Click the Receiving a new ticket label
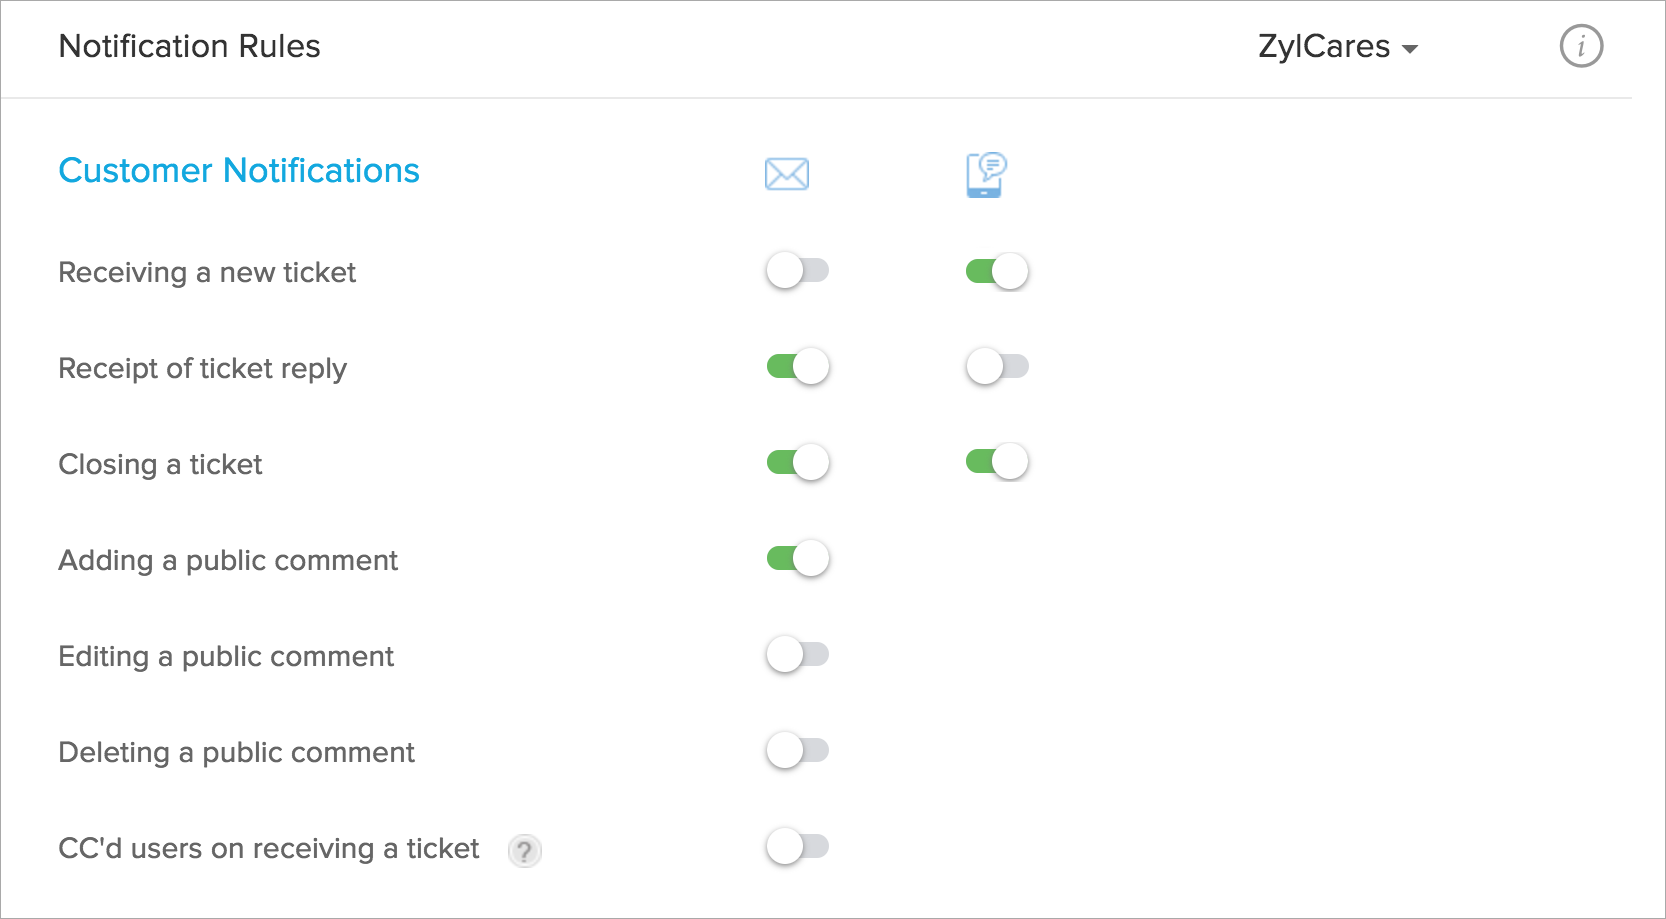Viewport: 1666px width, 919px height. 207,273
